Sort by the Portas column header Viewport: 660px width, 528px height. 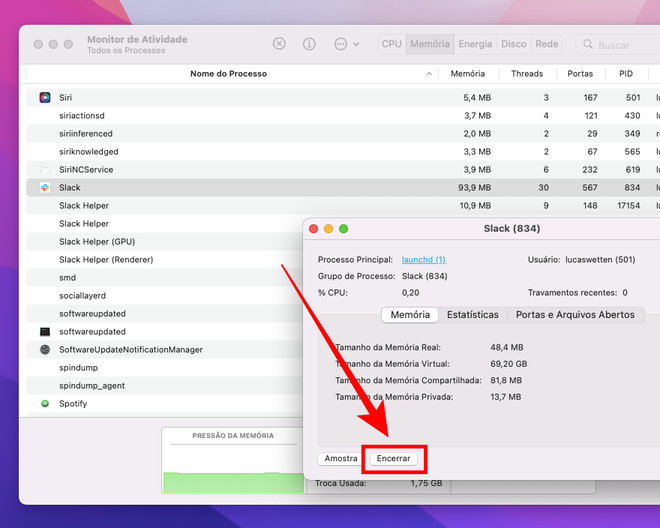pos(580,74)
